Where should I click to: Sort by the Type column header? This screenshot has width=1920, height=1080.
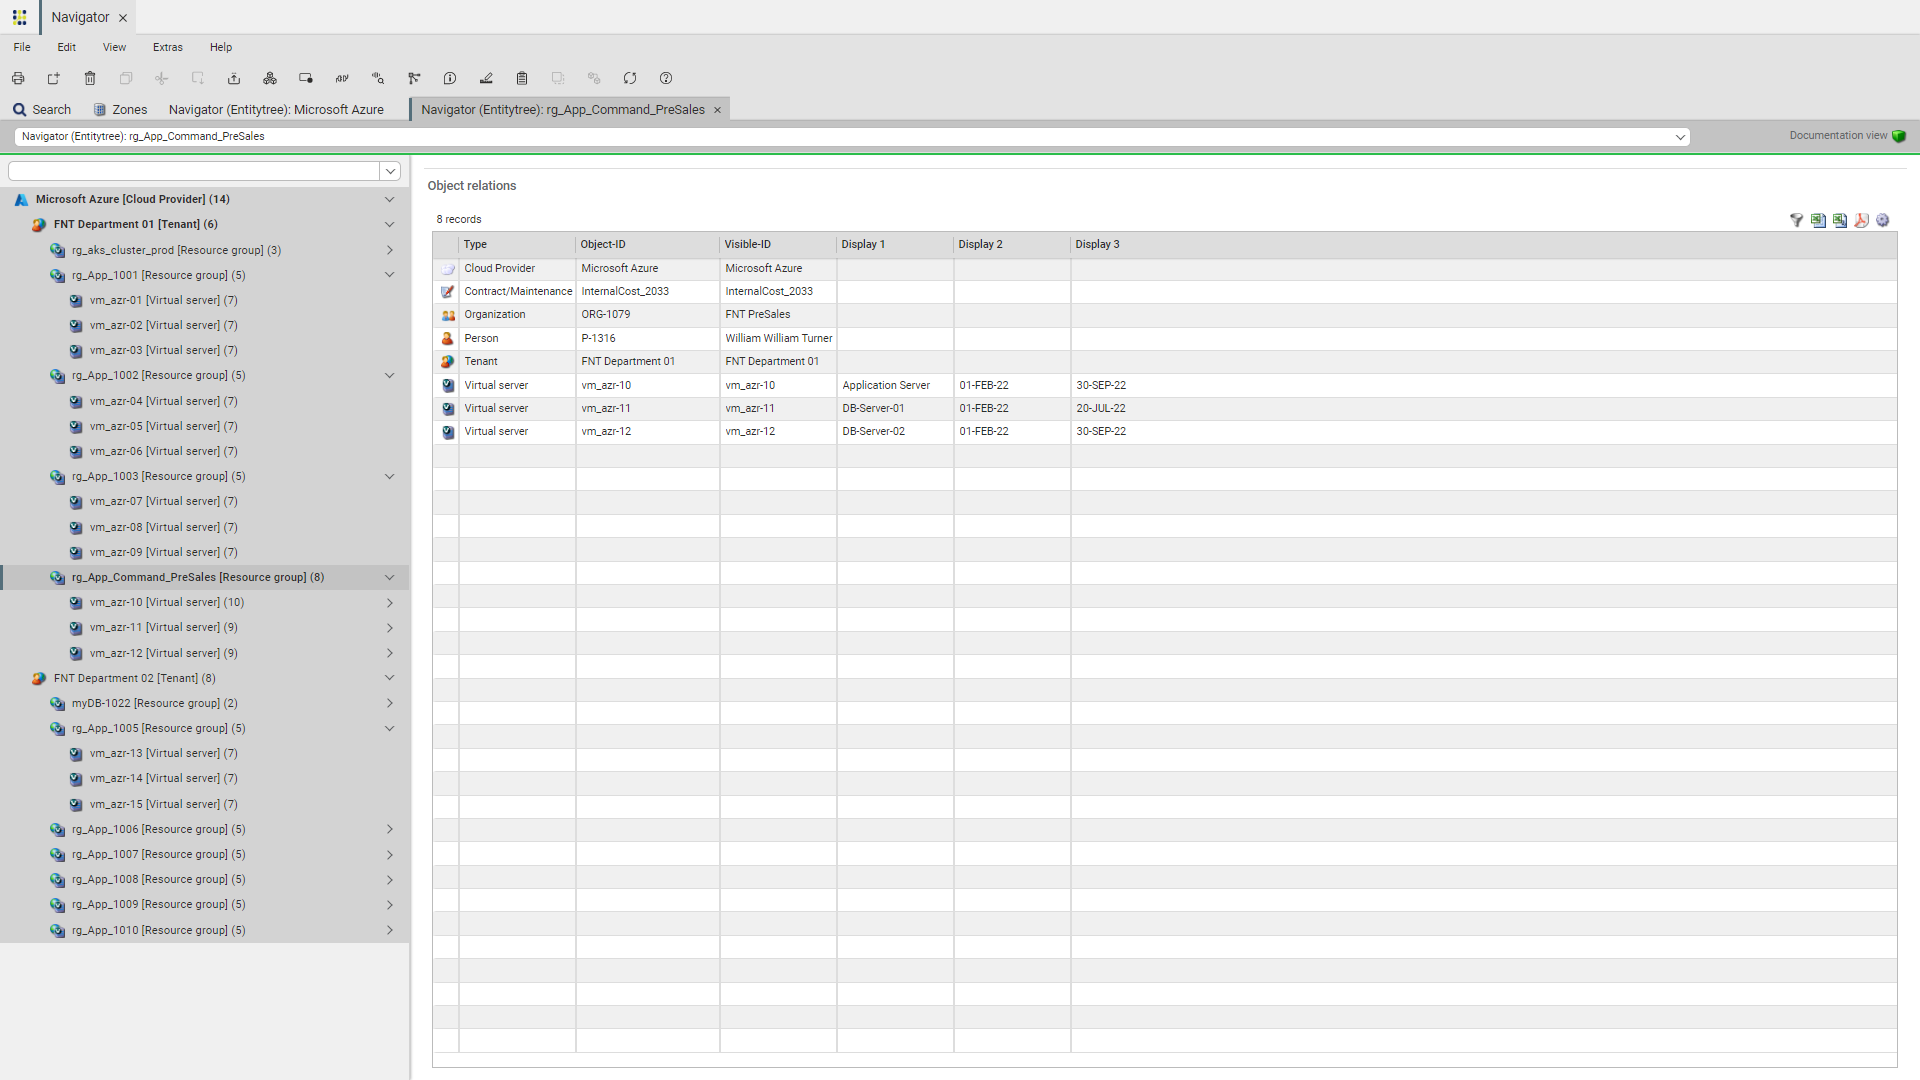click(x=517, y=244)
